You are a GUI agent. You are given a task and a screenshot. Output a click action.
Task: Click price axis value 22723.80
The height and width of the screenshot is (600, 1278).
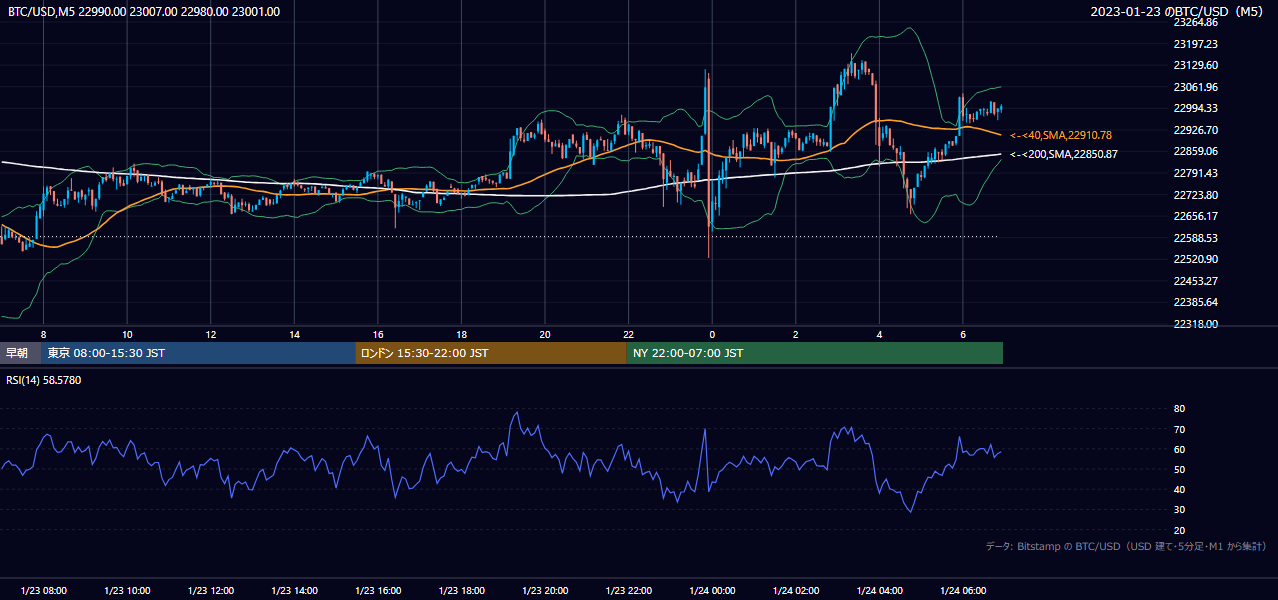pyautogui.click(x=1195, y=195)
